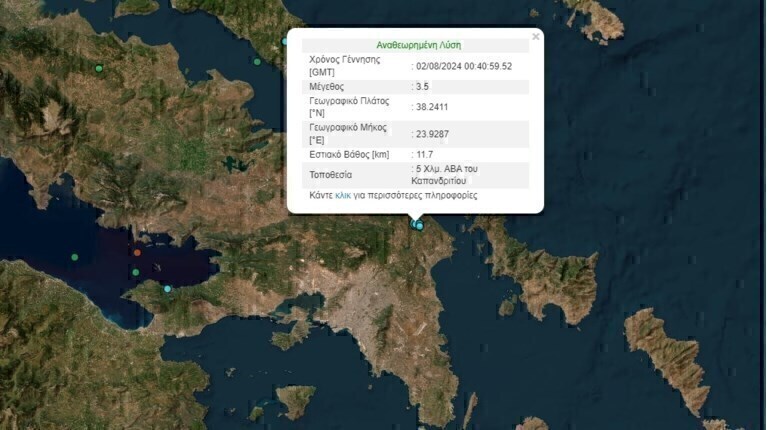Image resolution: width=767 pixels, height=430 pixels.
Task: Select the cyan marker in the gulf near the southern shore
Action: tap(168, 289)
